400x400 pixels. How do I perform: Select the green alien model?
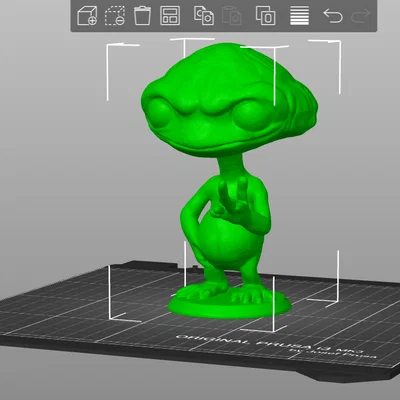(229, 180)
